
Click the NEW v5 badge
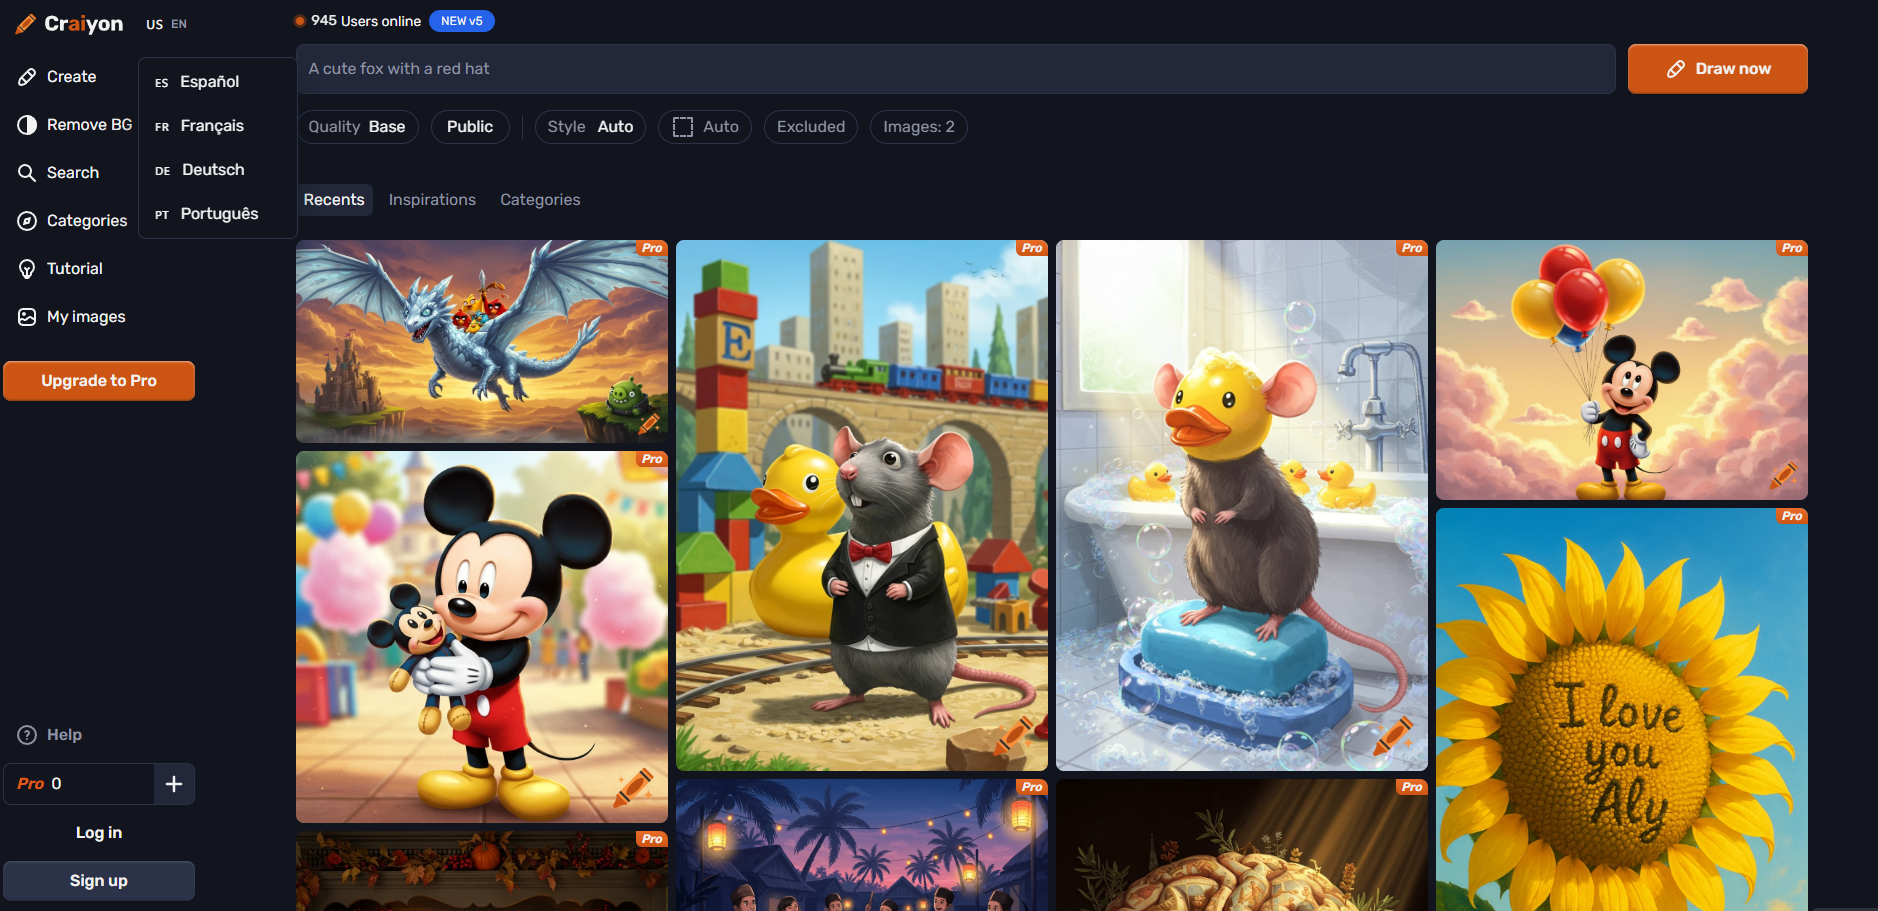[x=462, y=21]
